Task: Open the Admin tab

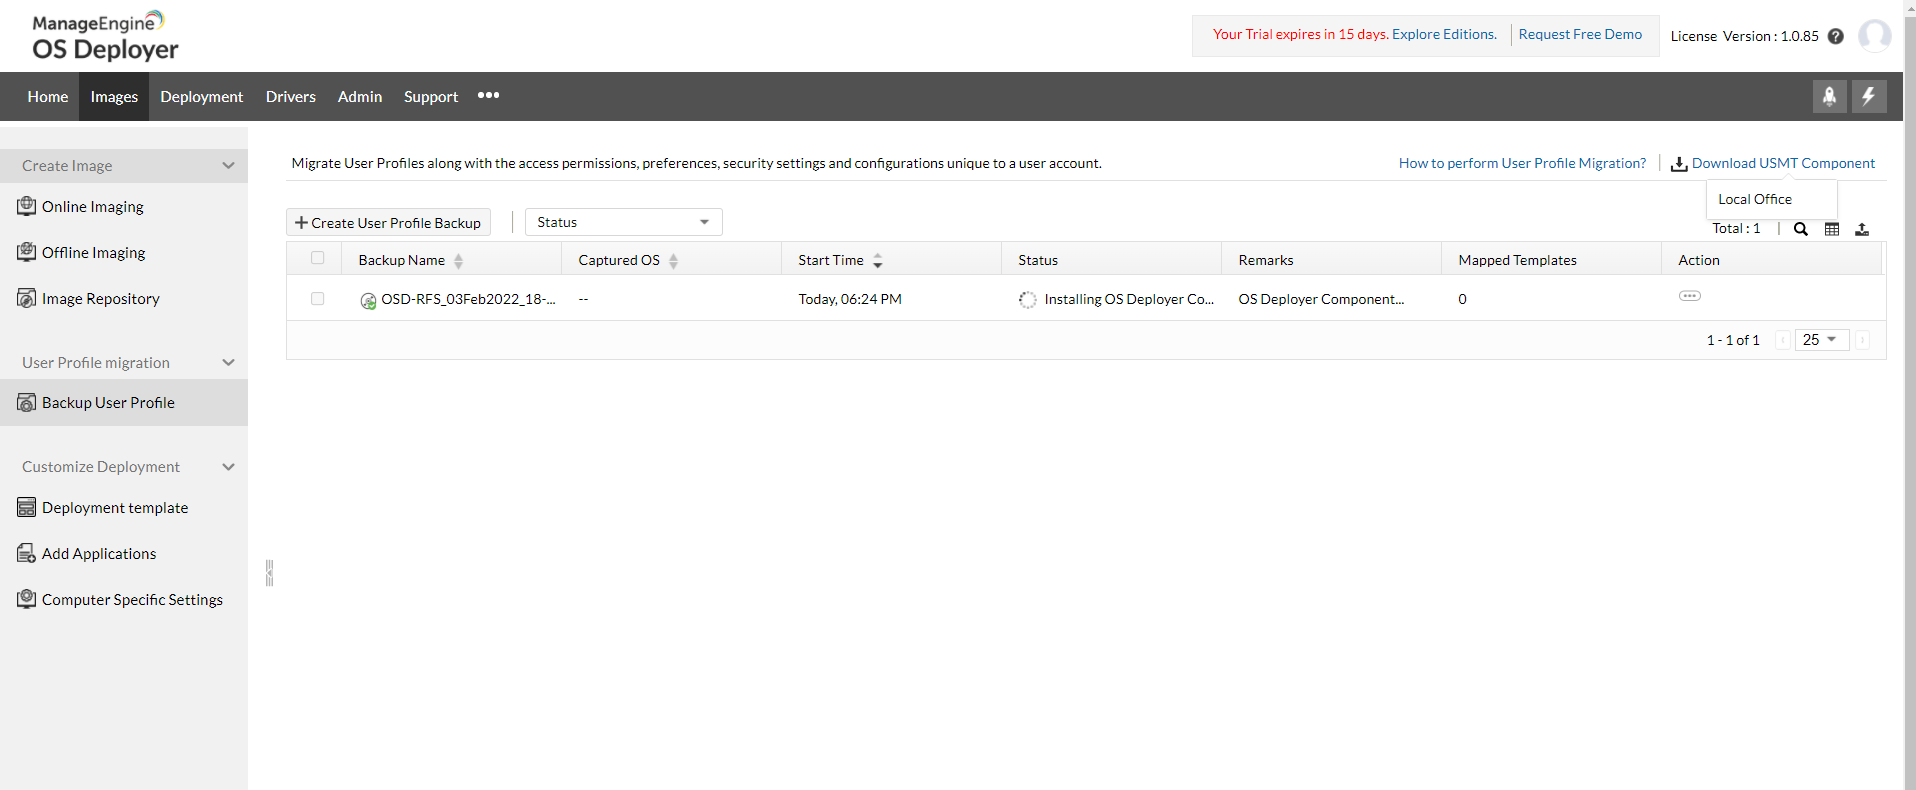Action: (x=360, y=97)
